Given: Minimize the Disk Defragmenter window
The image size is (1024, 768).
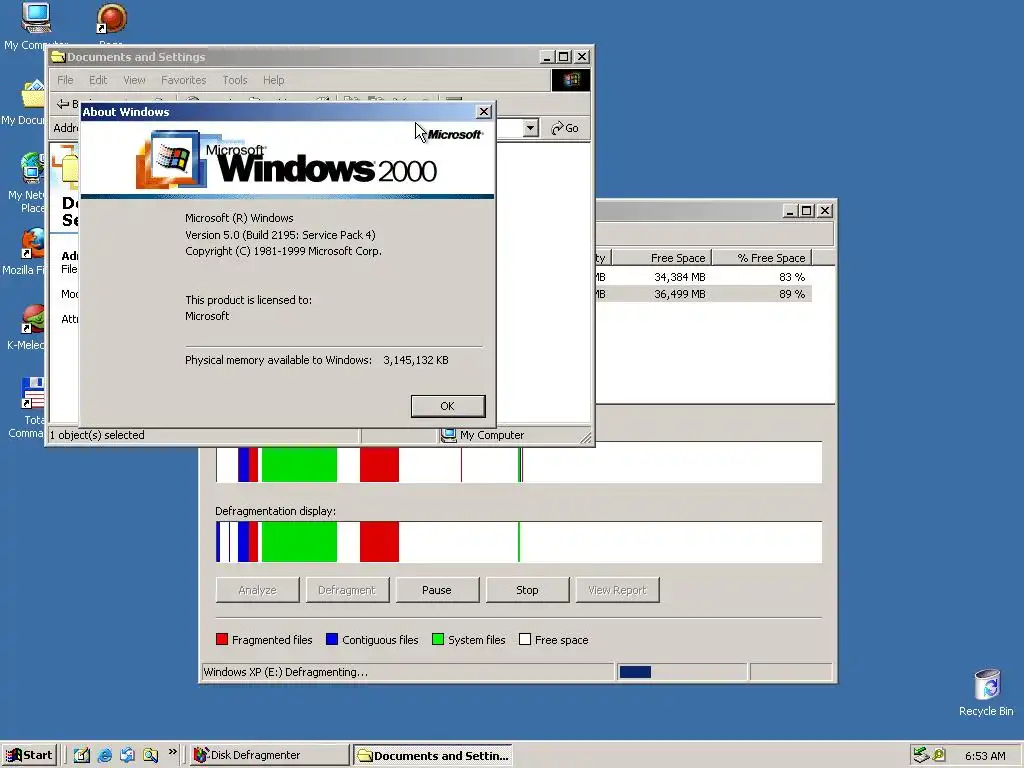Looking at the screenshot, I should point(790,211).
